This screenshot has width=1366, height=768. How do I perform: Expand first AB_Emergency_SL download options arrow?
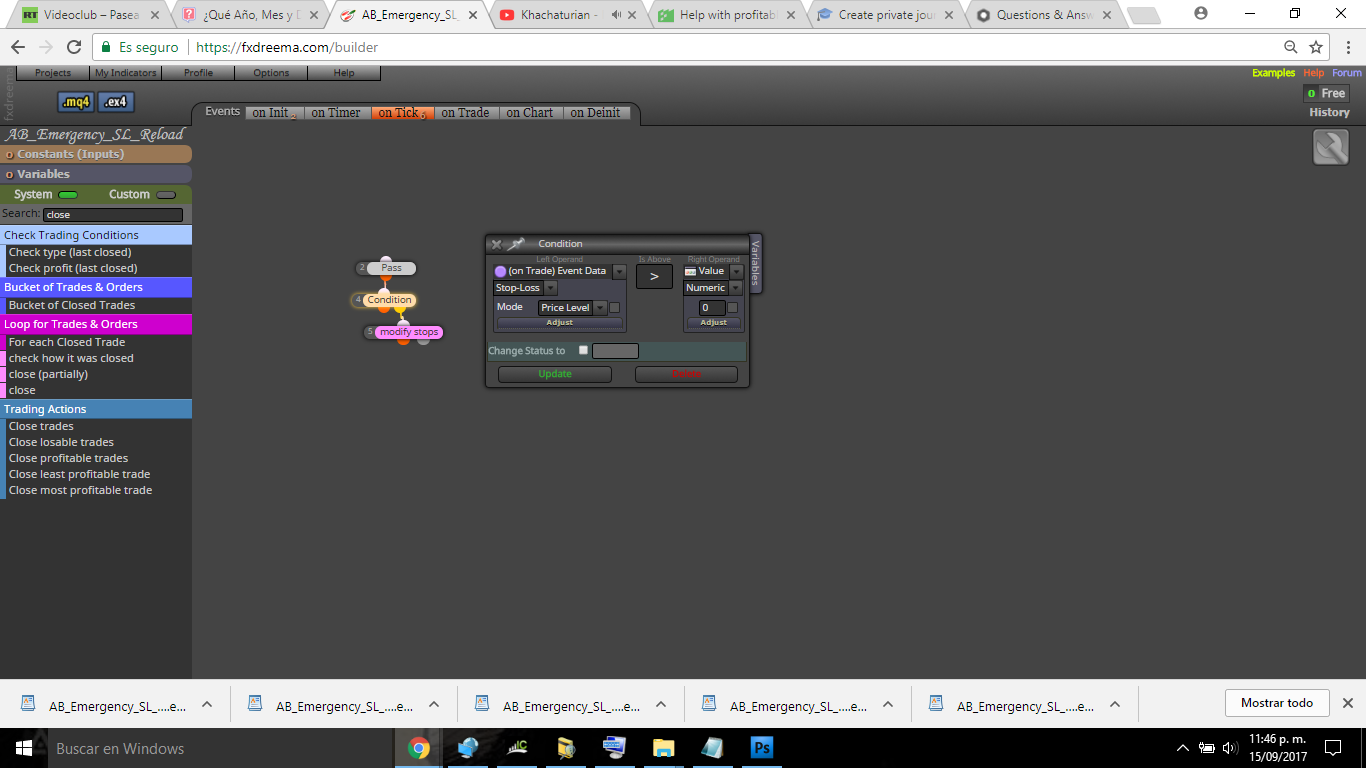point(207,704)
